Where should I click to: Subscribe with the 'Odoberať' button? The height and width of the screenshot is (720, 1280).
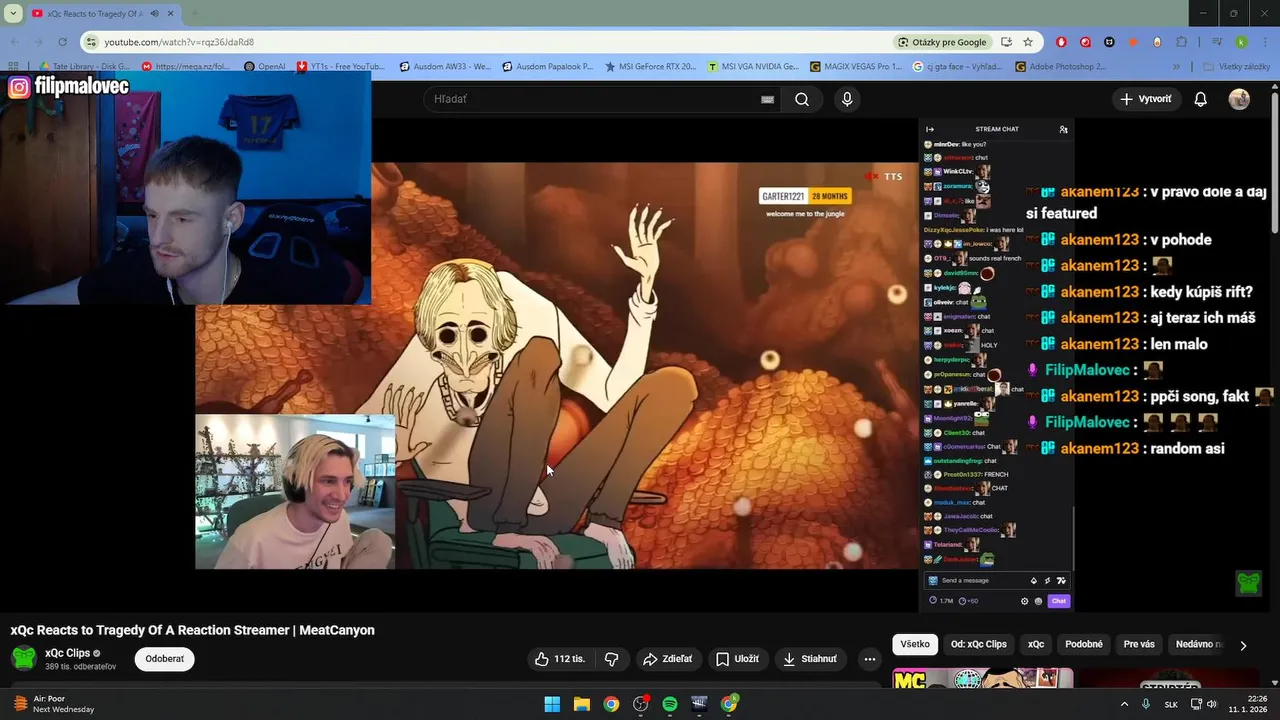(x=165, y=659)
